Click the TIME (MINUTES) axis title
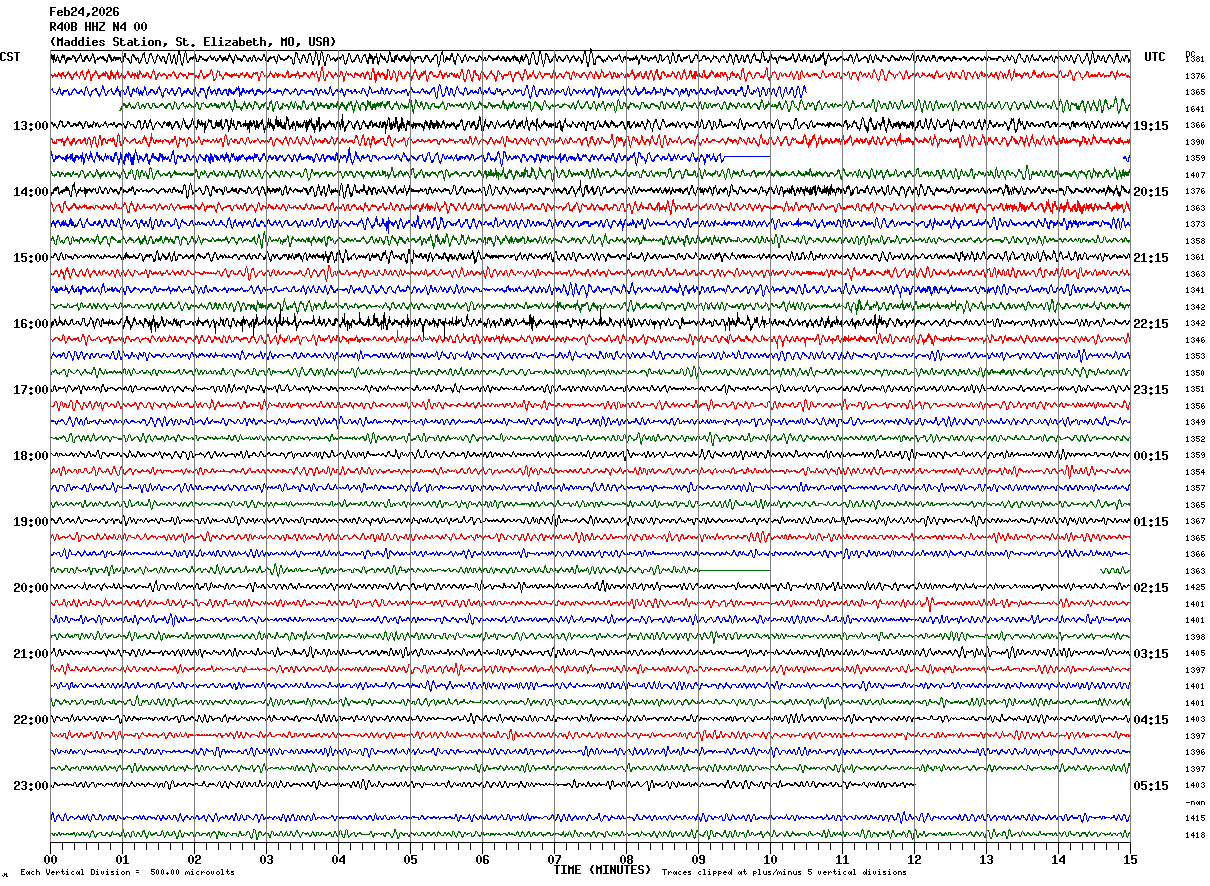The width and height of the screenshot is (1210, 886). pos(602,870)
